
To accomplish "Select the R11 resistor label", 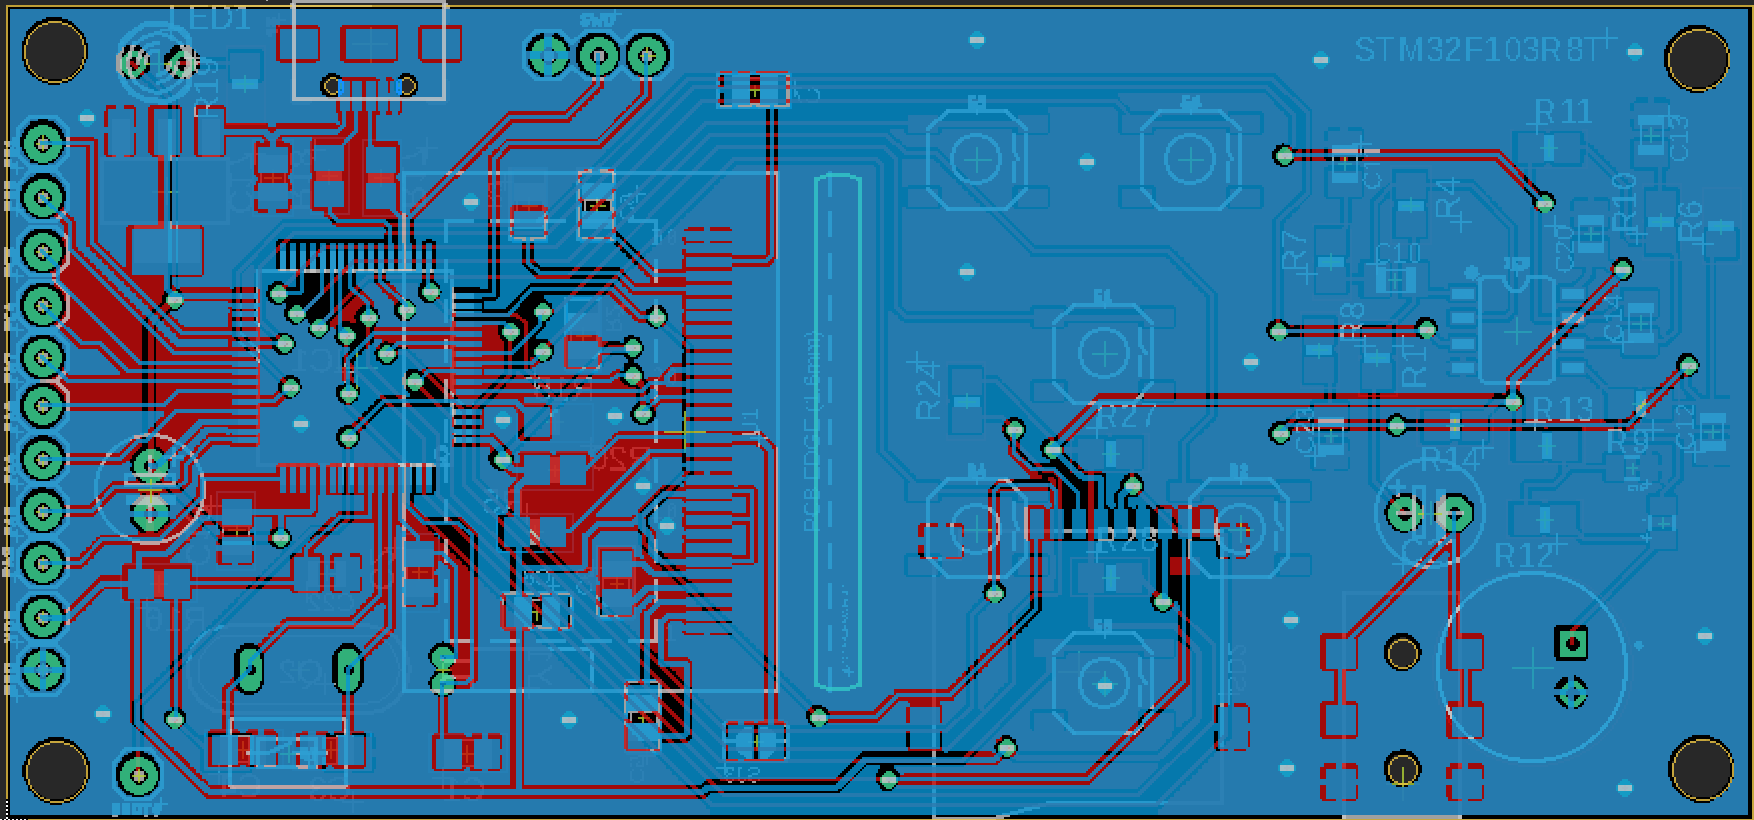I will [x=1563, y=111].
